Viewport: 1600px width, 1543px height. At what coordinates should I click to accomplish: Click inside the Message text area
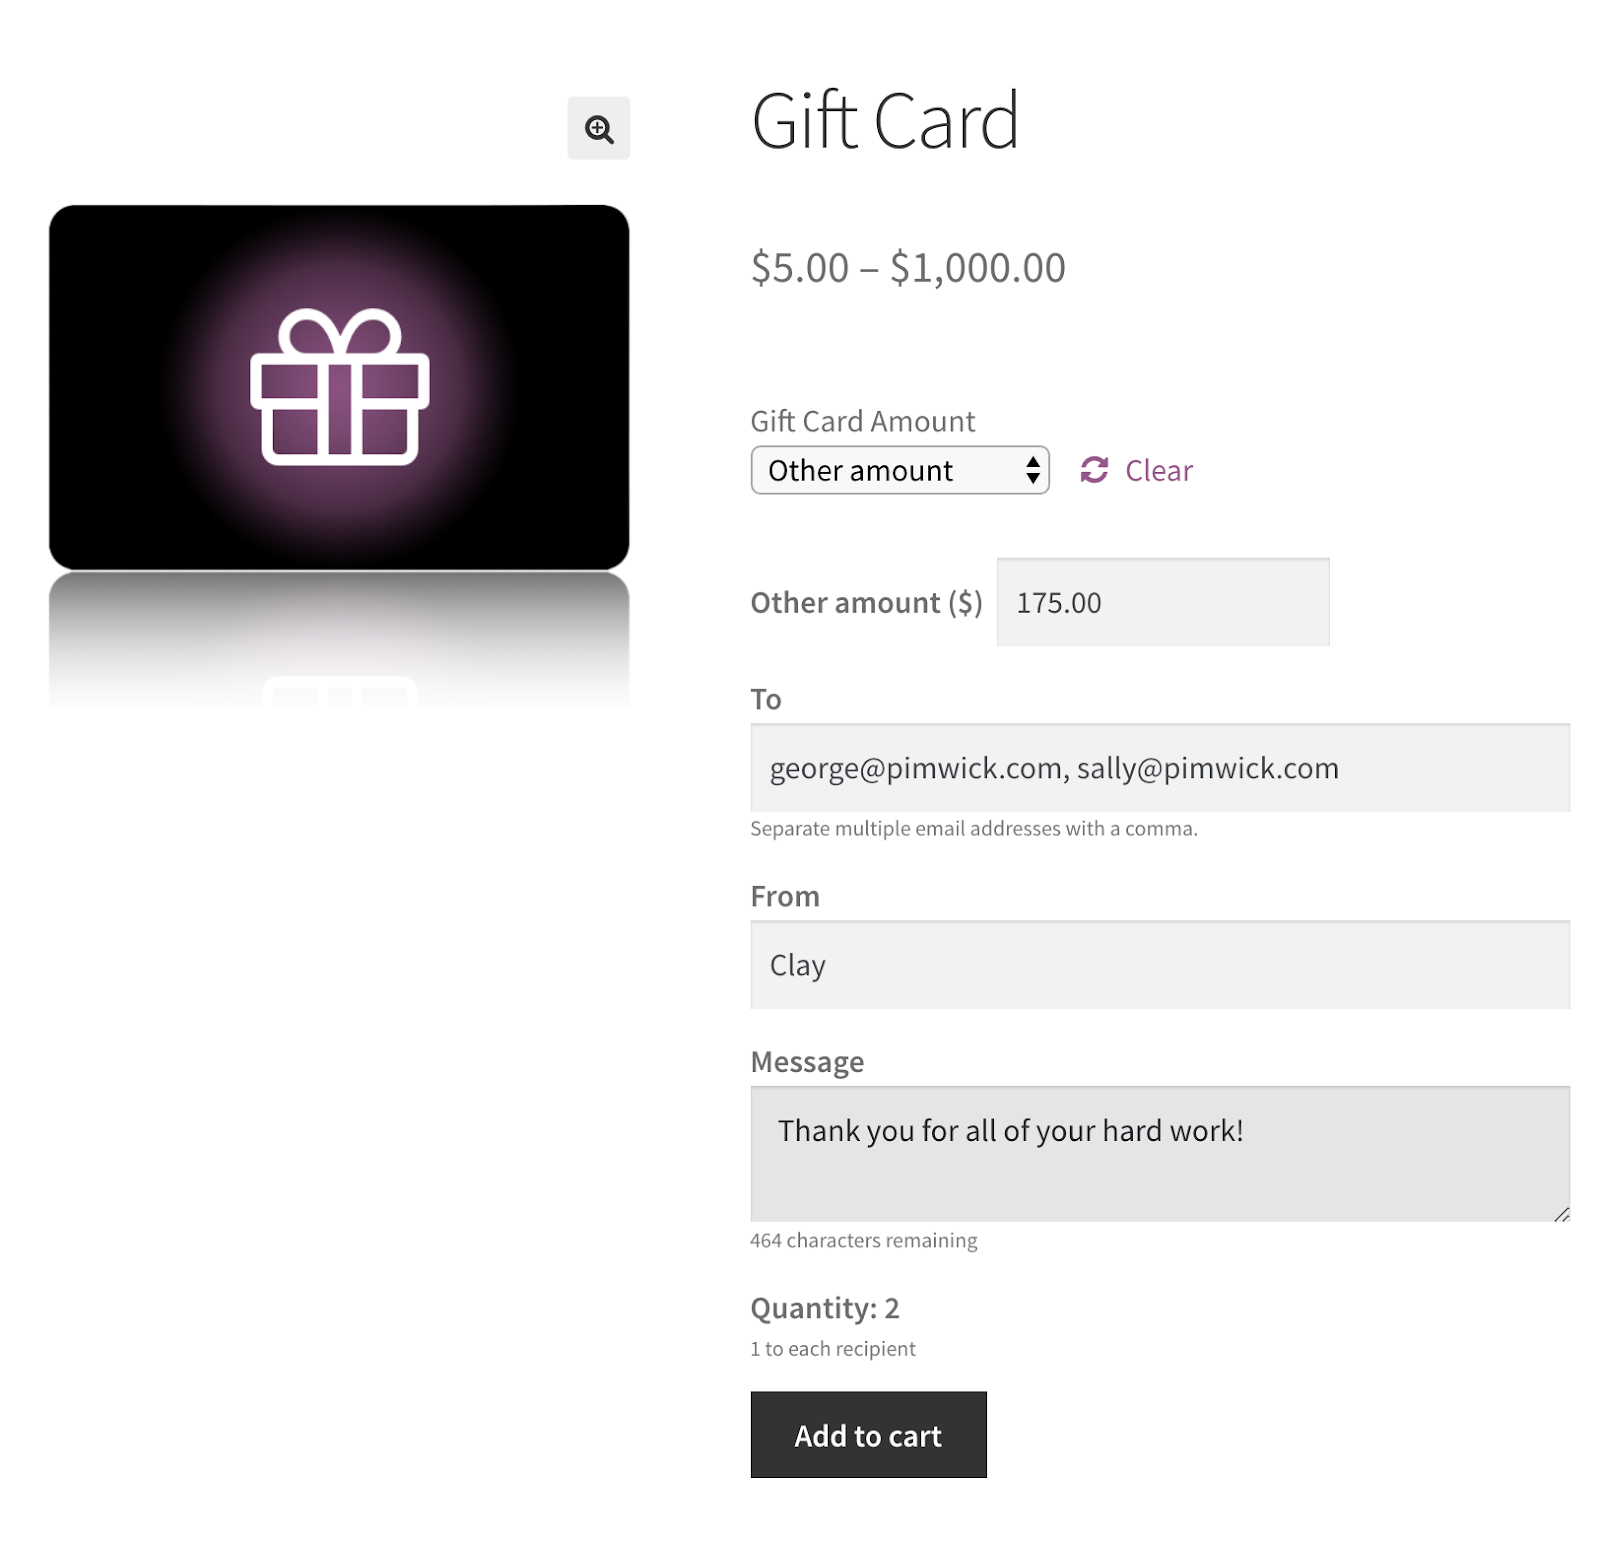[1160, 1154]
